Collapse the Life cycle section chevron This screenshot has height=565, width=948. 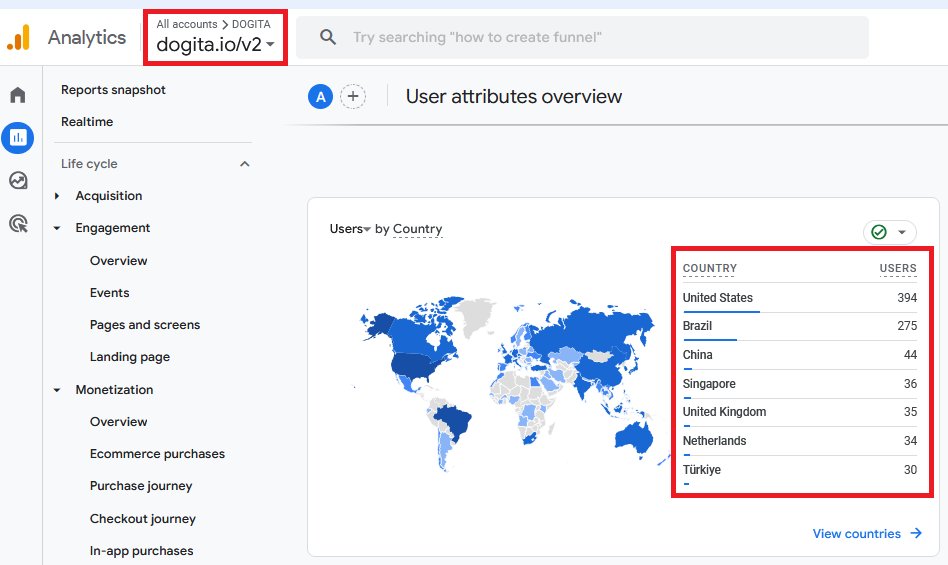coord(245,164)
